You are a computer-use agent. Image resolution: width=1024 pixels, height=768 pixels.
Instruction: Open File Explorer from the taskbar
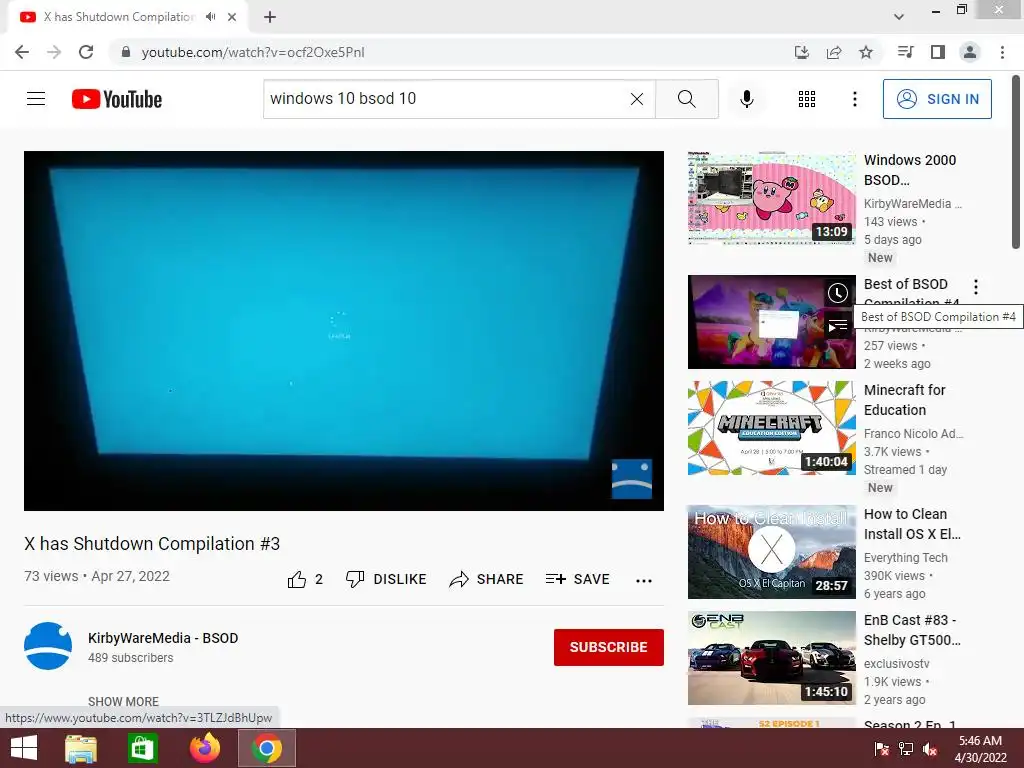[x=81, y=748]
